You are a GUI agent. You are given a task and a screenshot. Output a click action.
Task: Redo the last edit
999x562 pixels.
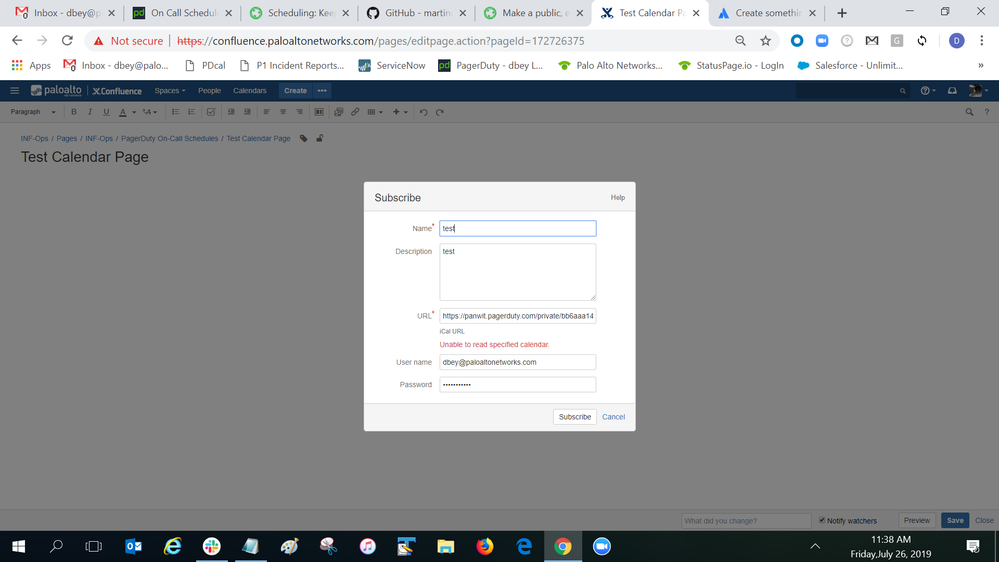click(440, 112)
